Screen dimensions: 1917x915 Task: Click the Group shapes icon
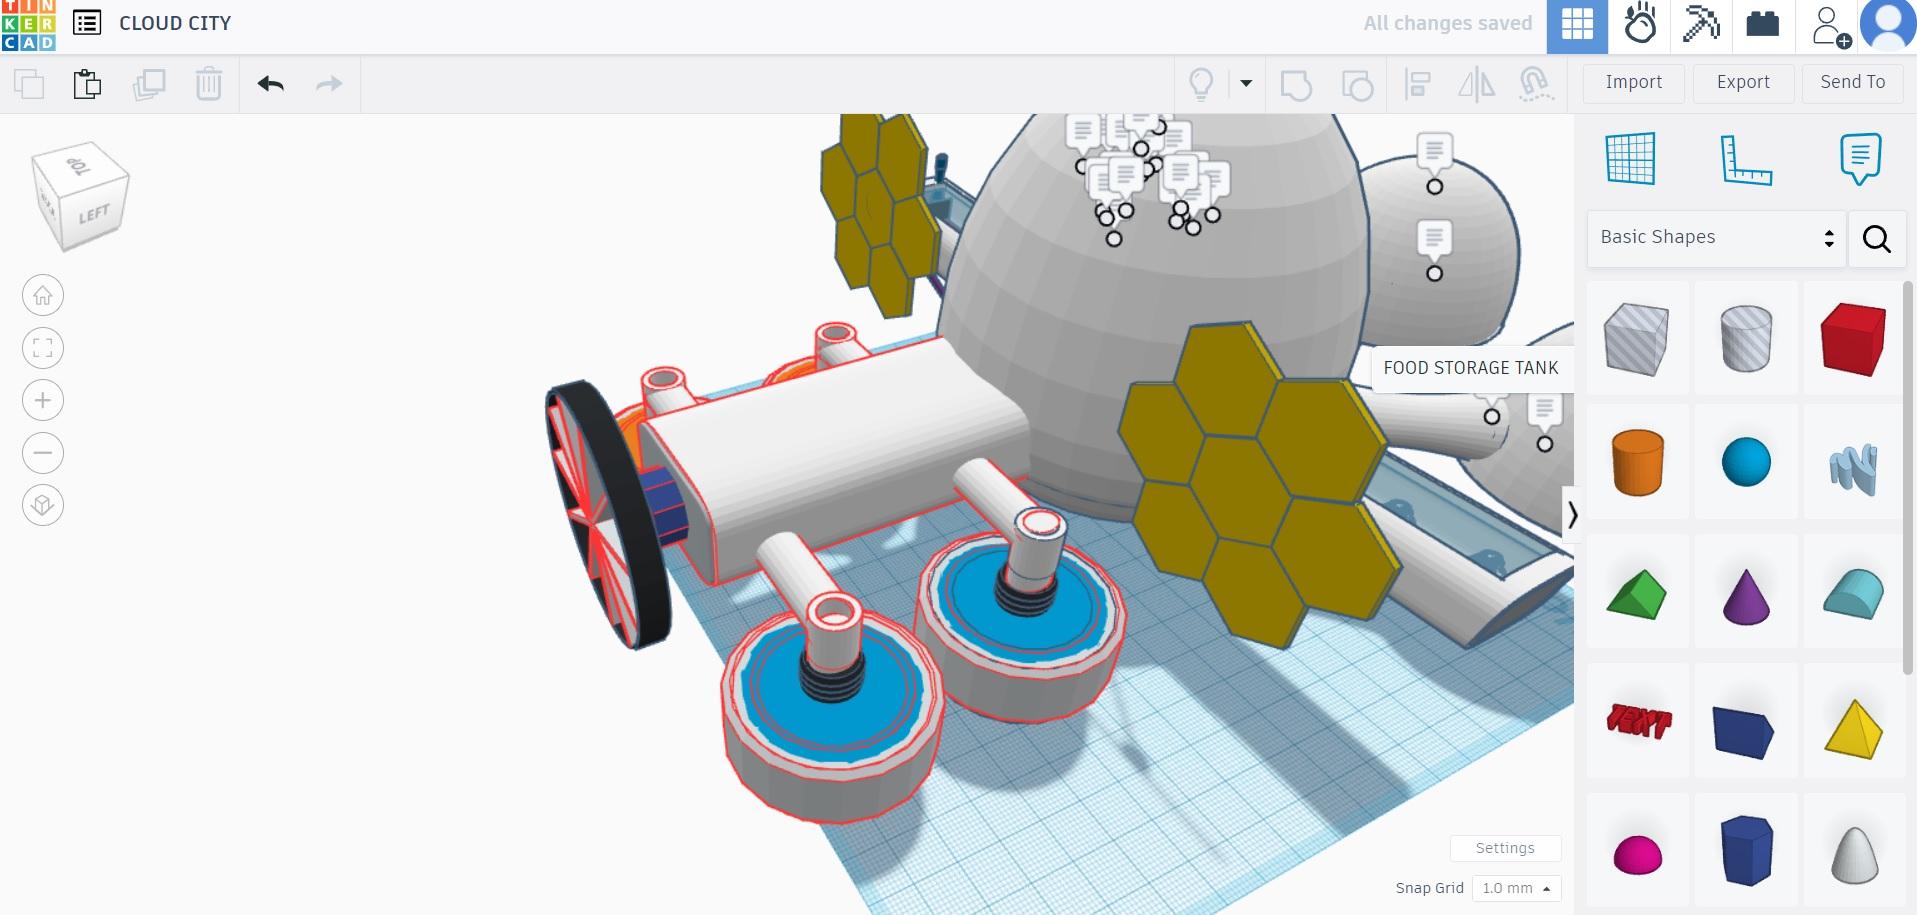click(x=1296, y=85)
